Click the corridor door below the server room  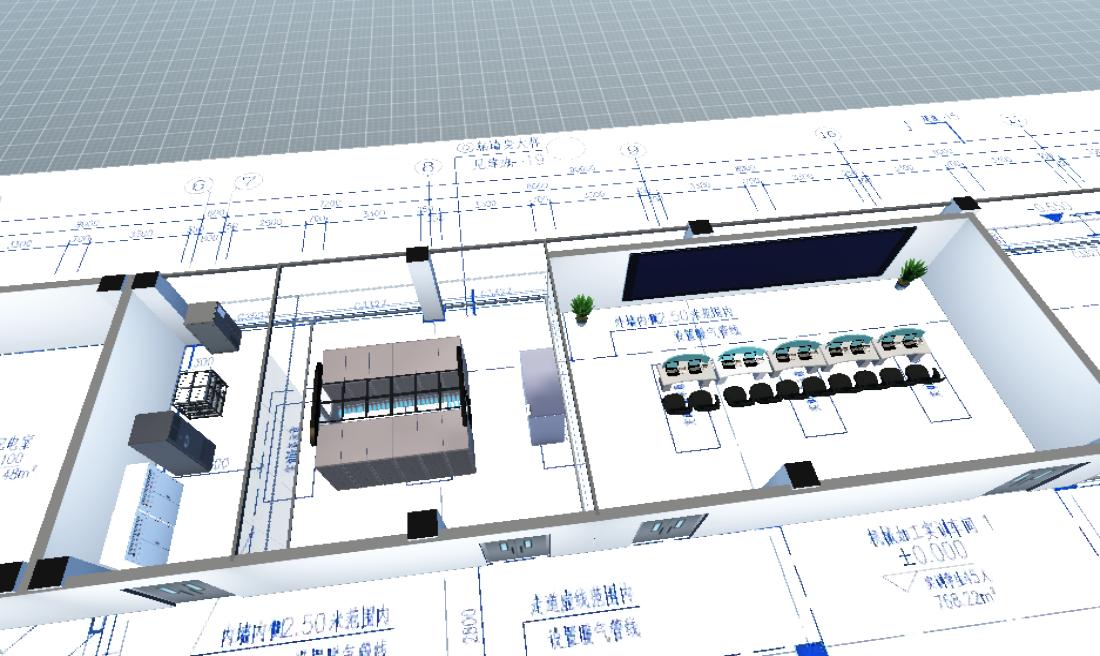point(514,547)
